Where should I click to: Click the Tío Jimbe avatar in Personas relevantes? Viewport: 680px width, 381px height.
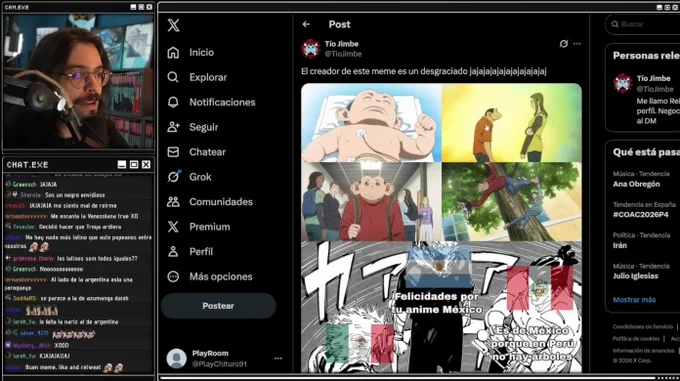point(623,83)
